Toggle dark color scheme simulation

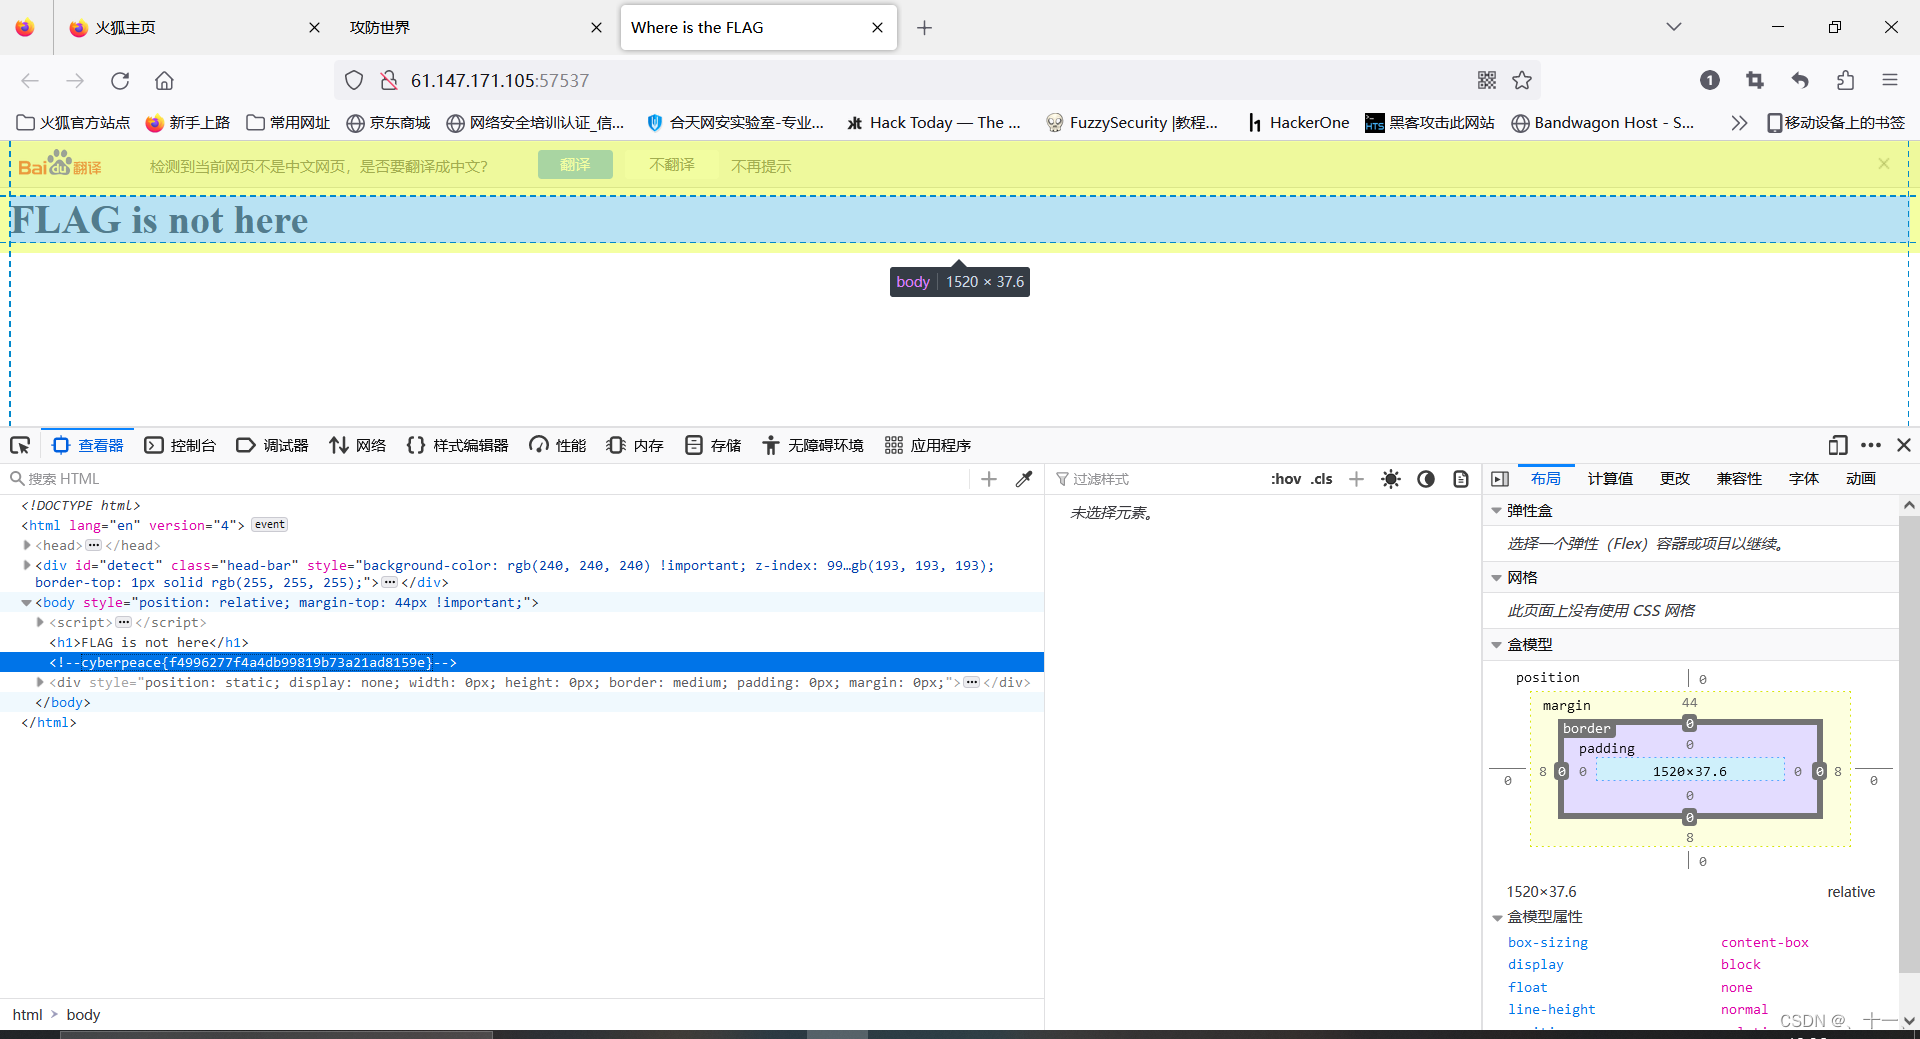point(1426,479)
